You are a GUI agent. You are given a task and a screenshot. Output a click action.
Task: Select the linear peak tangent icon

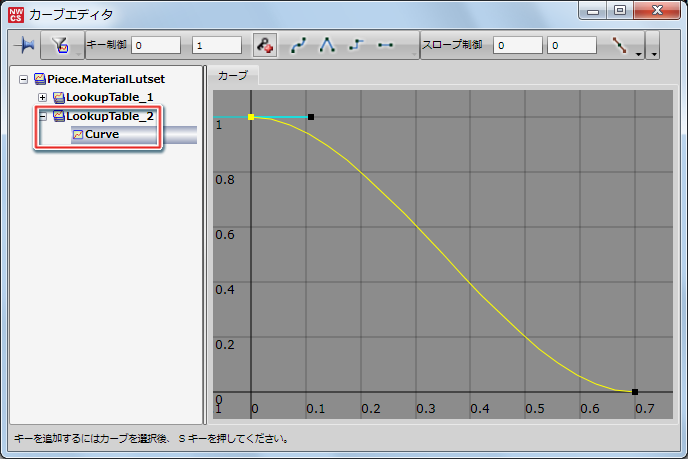(x=327, y=46)
